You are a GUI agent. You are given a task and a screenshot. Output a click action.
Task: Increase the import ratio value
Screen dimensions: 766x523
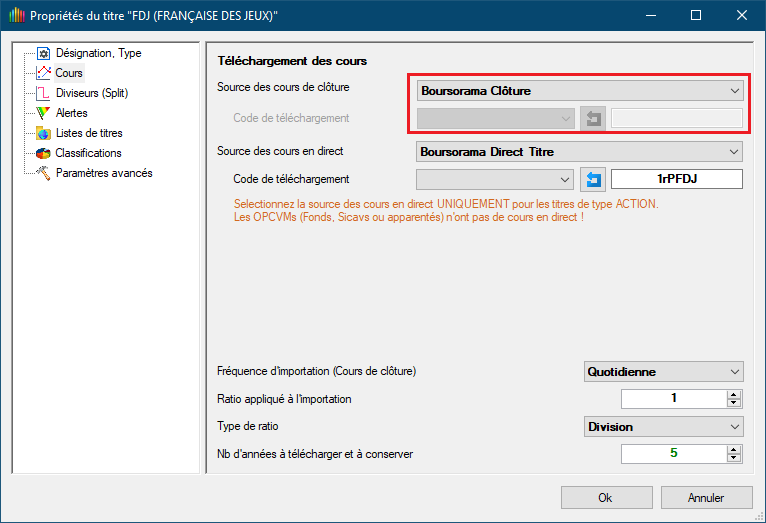tap(734, 395)
